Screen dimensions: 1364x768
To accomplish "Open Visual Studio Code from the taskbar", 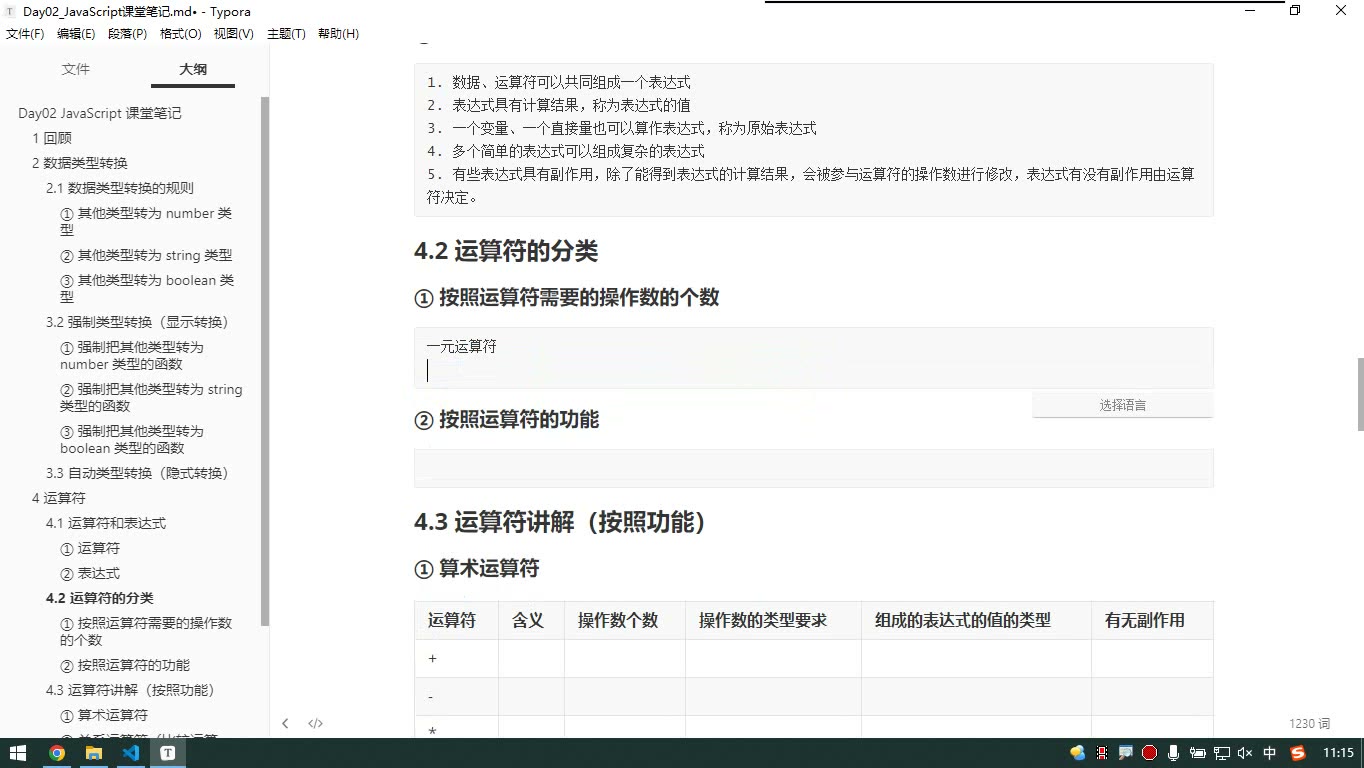I will coord(131,753).
